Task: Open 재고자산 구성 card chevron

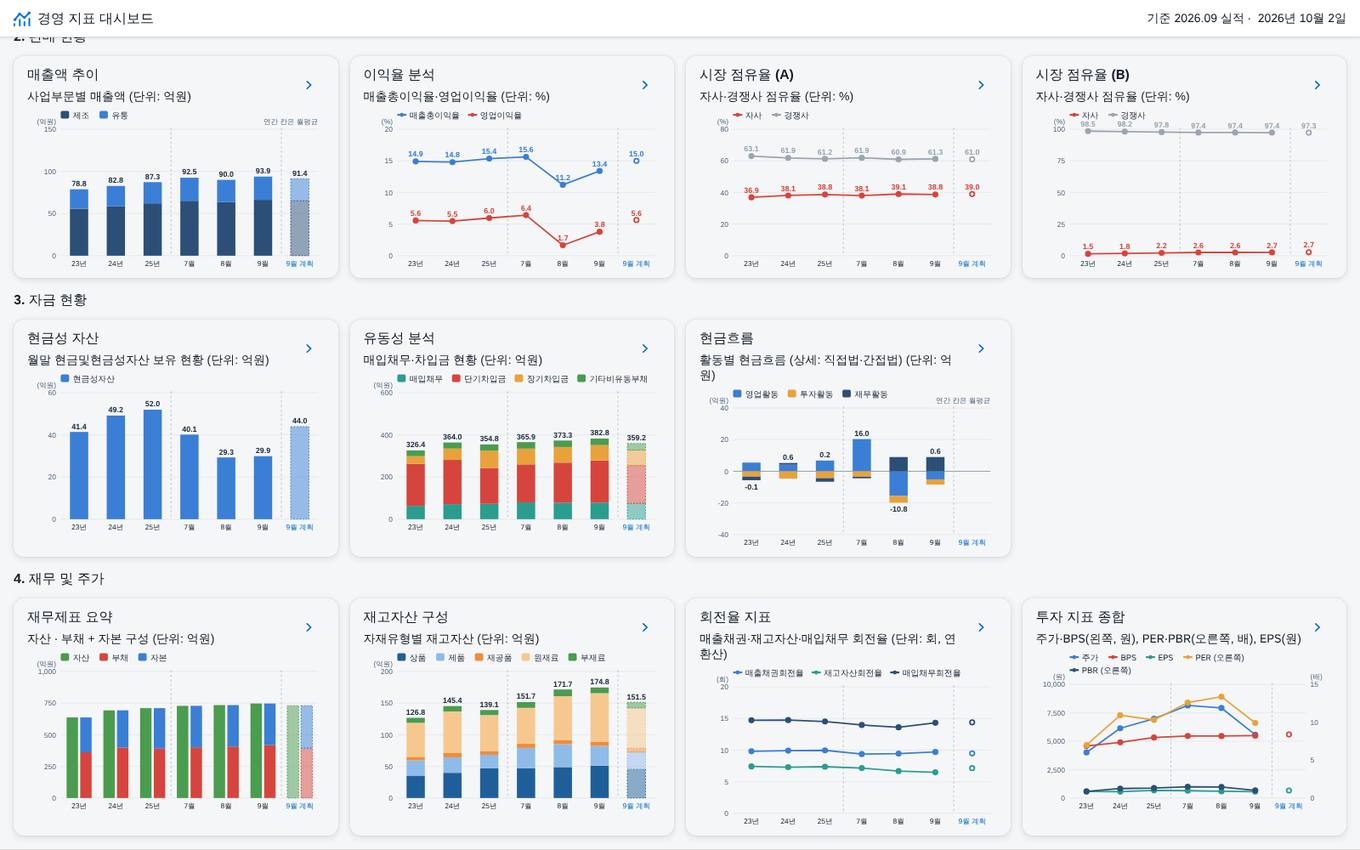Action: pos(645,628)
